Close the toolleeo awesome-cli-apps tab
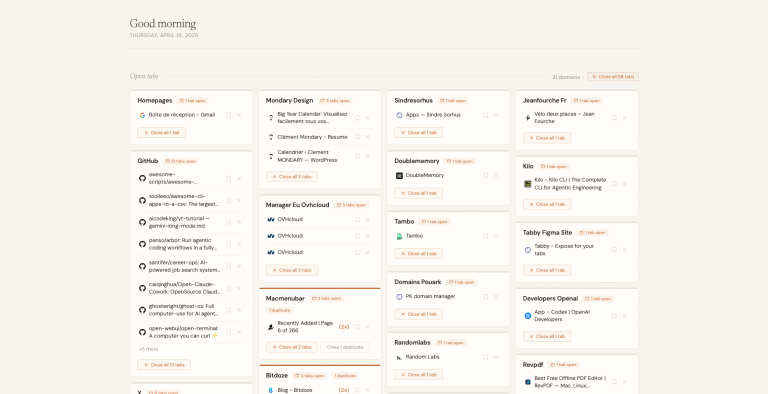Image resolution: width=768 pixels, height=394 pixels. pyautogui.click(x=239, y=200)
